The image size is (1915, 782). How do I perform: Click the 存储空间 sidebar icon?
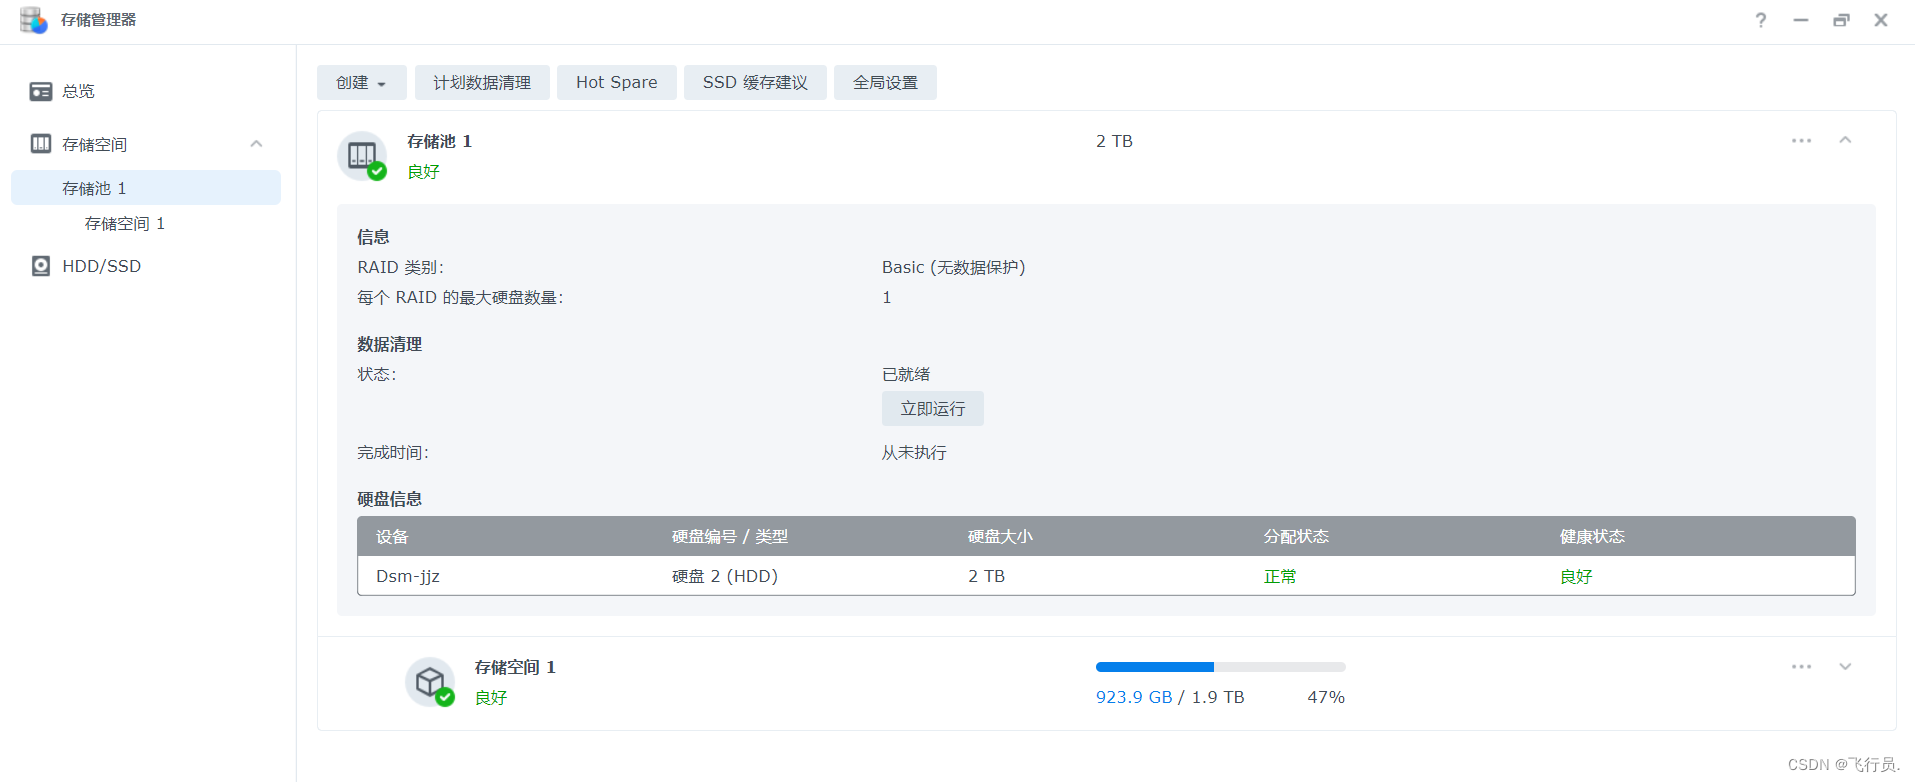[41, 144]
